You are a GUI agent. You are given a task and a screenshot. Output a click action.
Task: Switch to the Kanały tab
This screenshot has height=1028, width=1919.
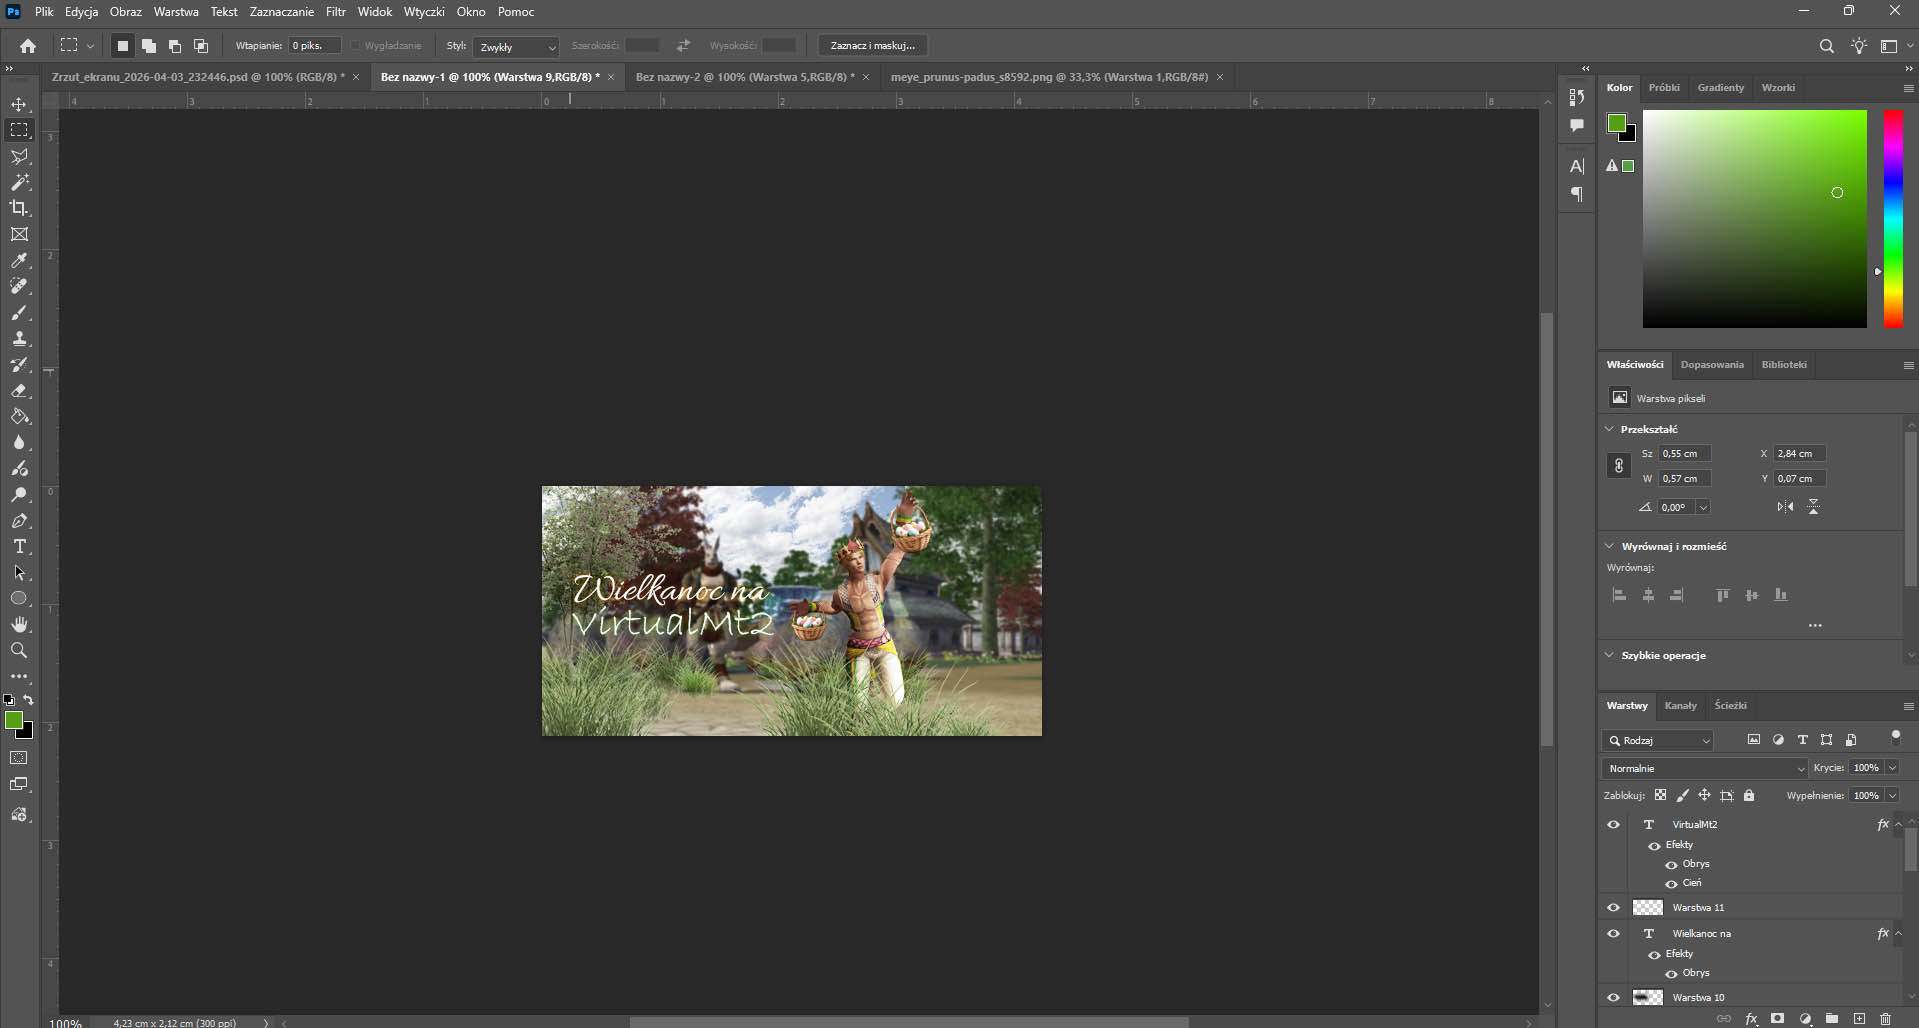[x=1680, y=706]
